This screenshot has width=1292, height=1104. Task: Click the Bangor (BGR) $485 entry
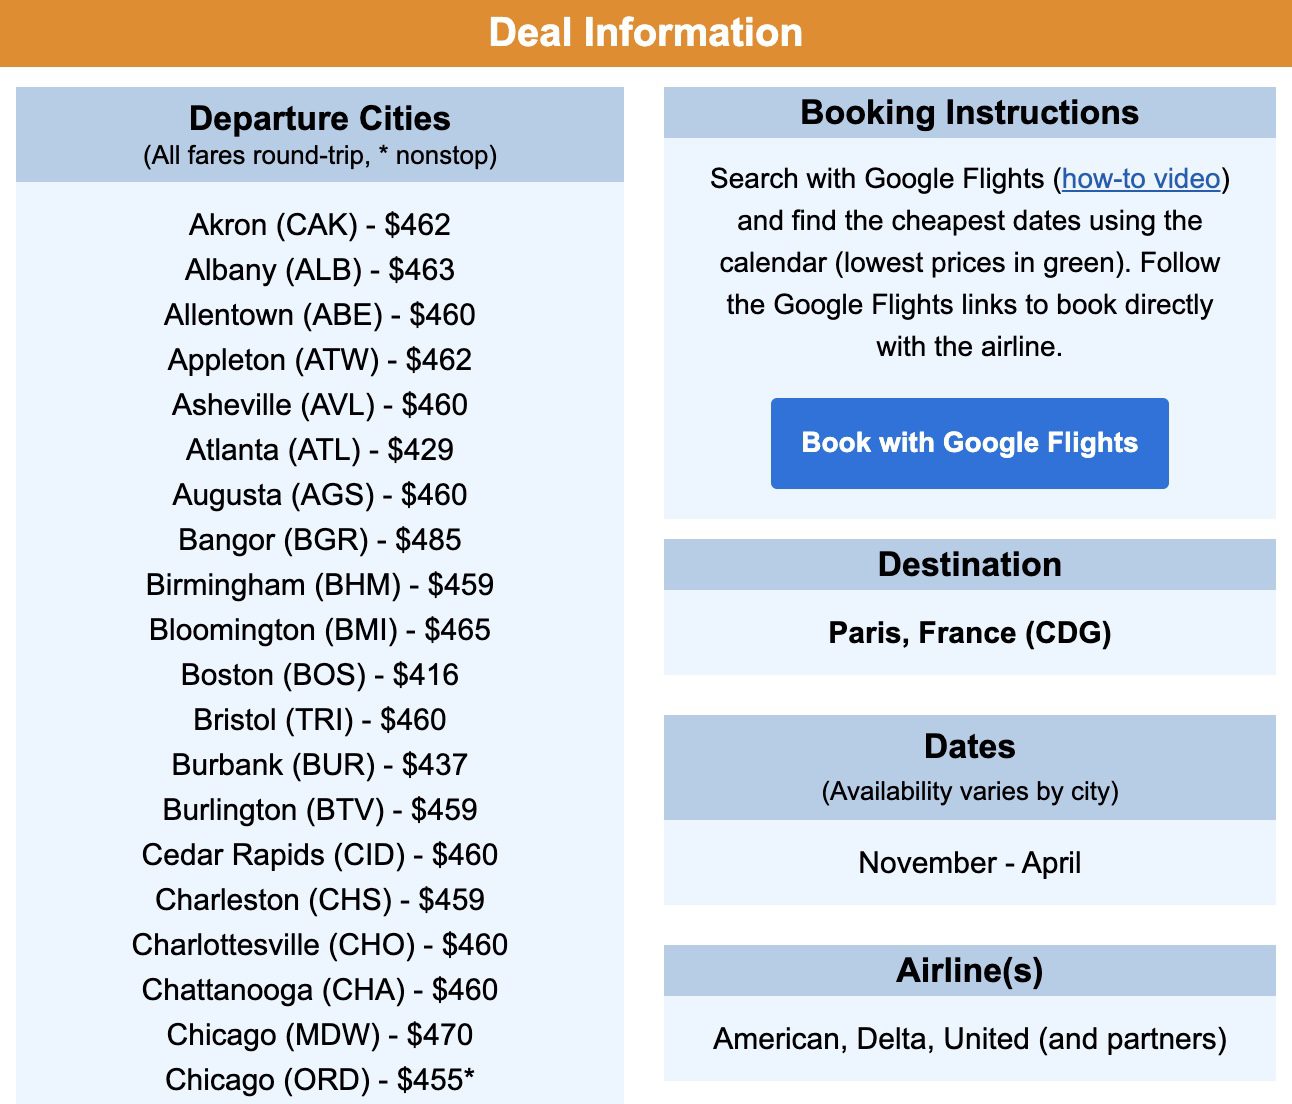pos(320,540)
